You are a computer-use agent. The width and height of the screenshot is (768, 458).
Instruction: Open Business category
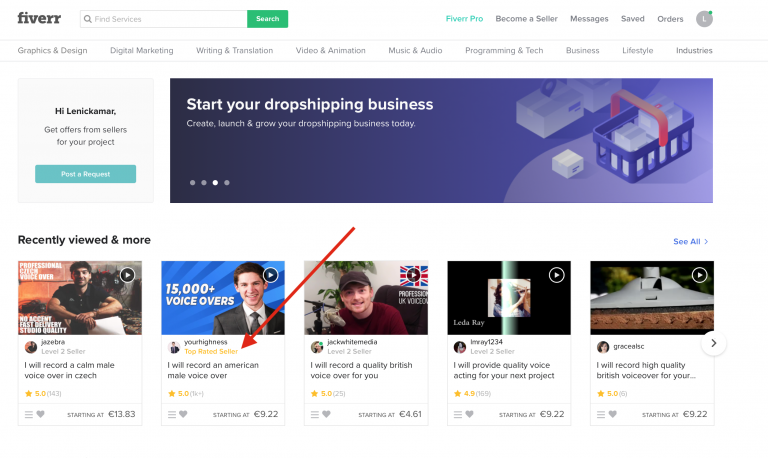(x=582, y=50)
